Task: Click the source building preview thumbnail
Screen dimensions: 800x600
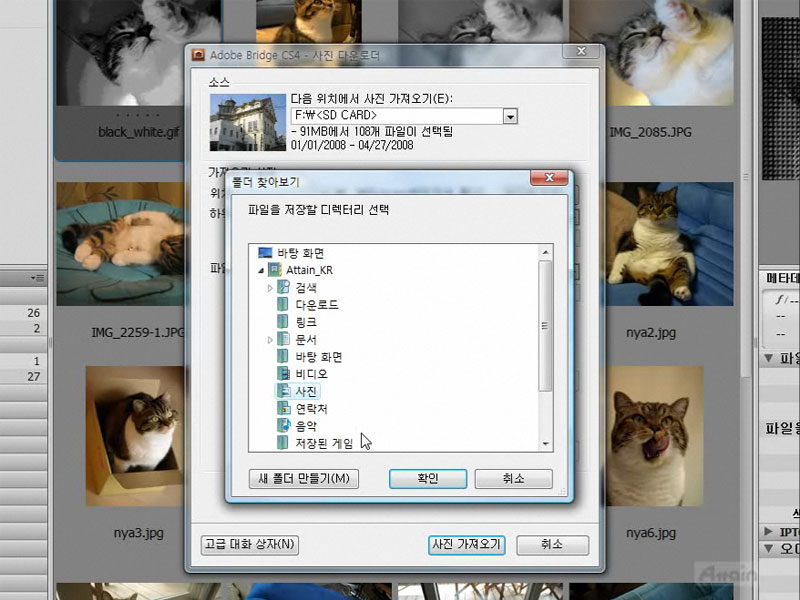Action: [247, 122]
